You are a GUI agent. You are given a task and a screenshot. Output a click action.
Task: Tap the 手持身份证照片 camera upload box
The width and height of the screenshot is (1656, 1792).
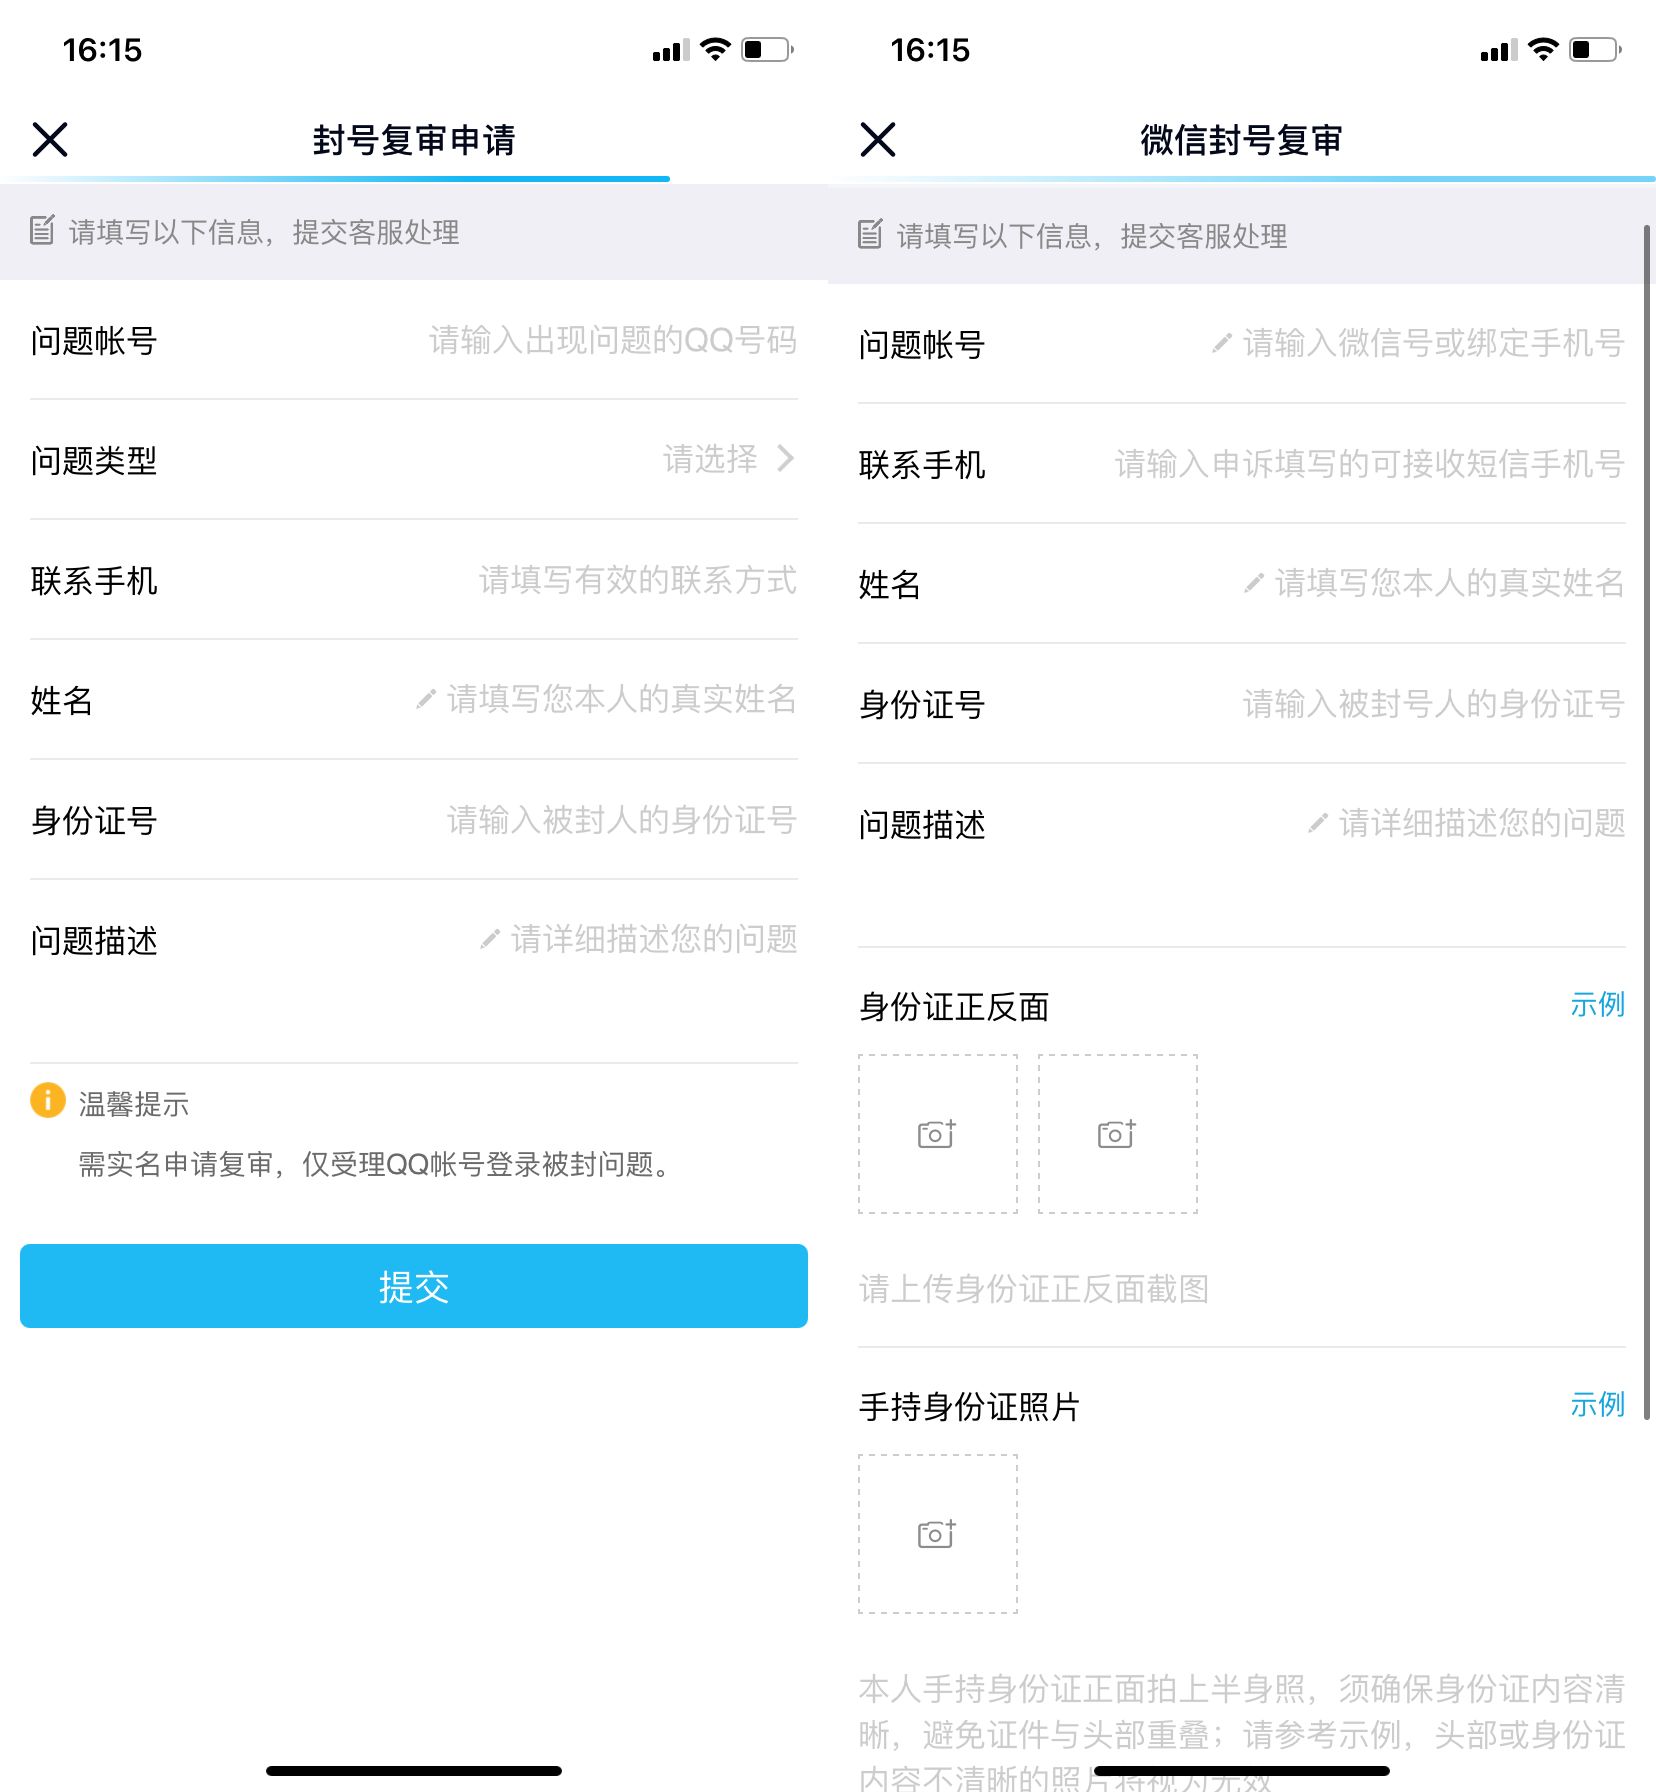[937, 1534]
